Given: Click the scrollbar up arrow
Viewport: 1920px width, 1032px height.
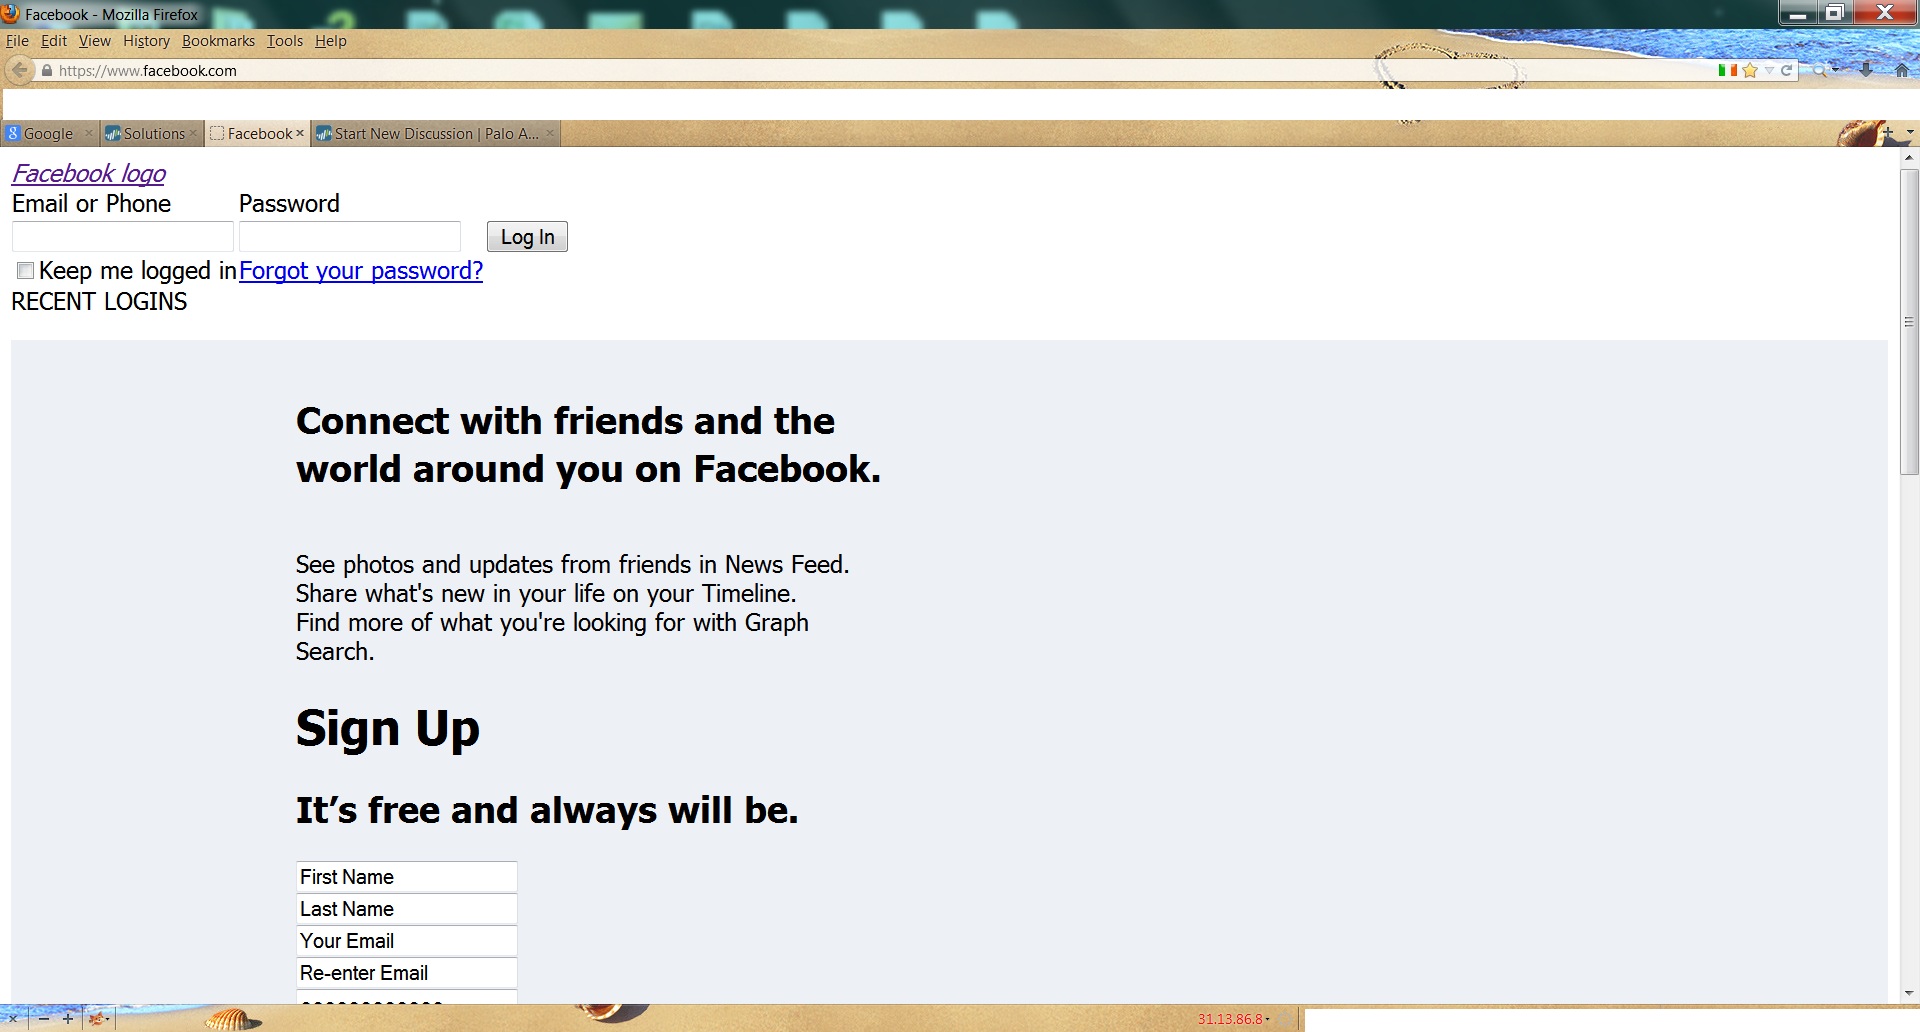Looking at the screenshot, I should click(1909, 158).
